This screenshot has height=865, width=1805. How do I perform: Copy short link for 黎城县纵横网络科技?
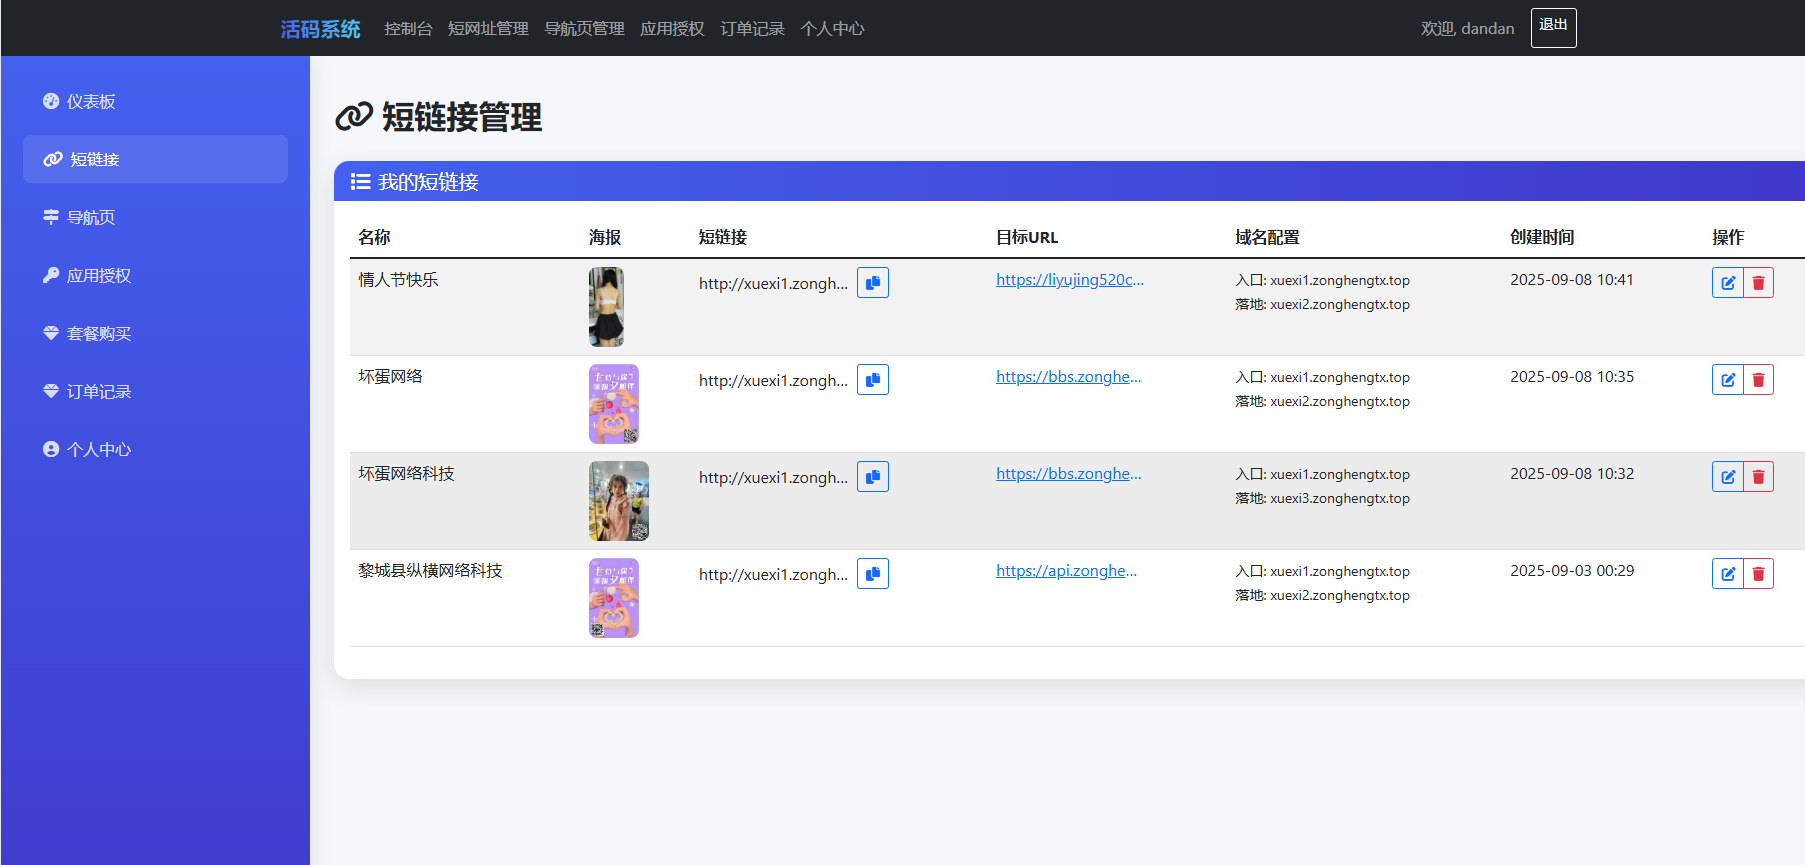pos(872,574)
